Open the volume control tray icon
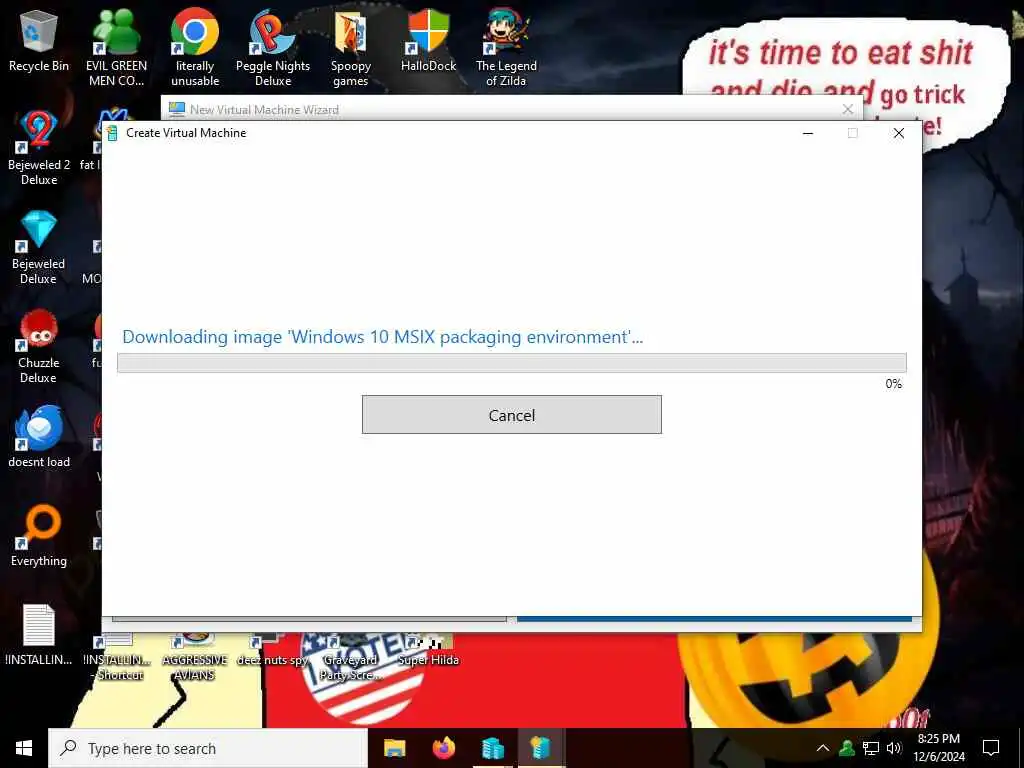The width and height of the screenshot is (1024, 768). tap(894, 748)
